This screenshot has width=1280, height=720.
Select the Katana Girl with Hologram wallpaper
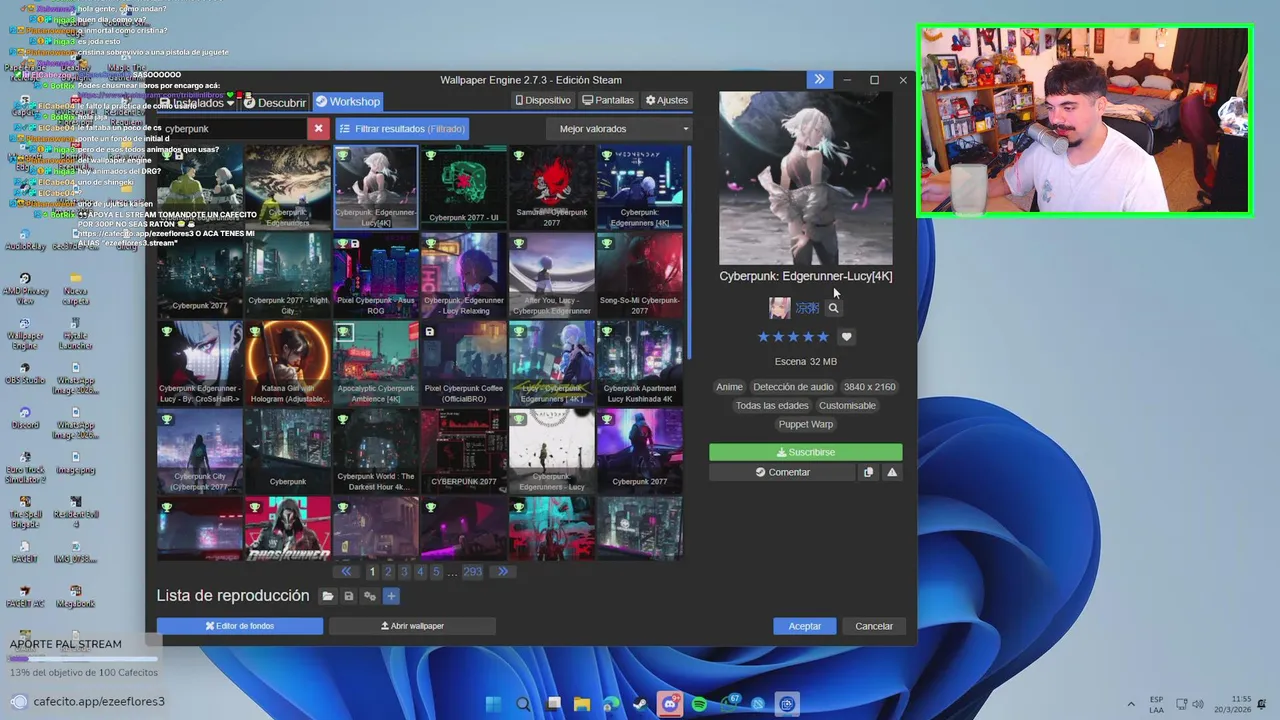tap(288, 363)
